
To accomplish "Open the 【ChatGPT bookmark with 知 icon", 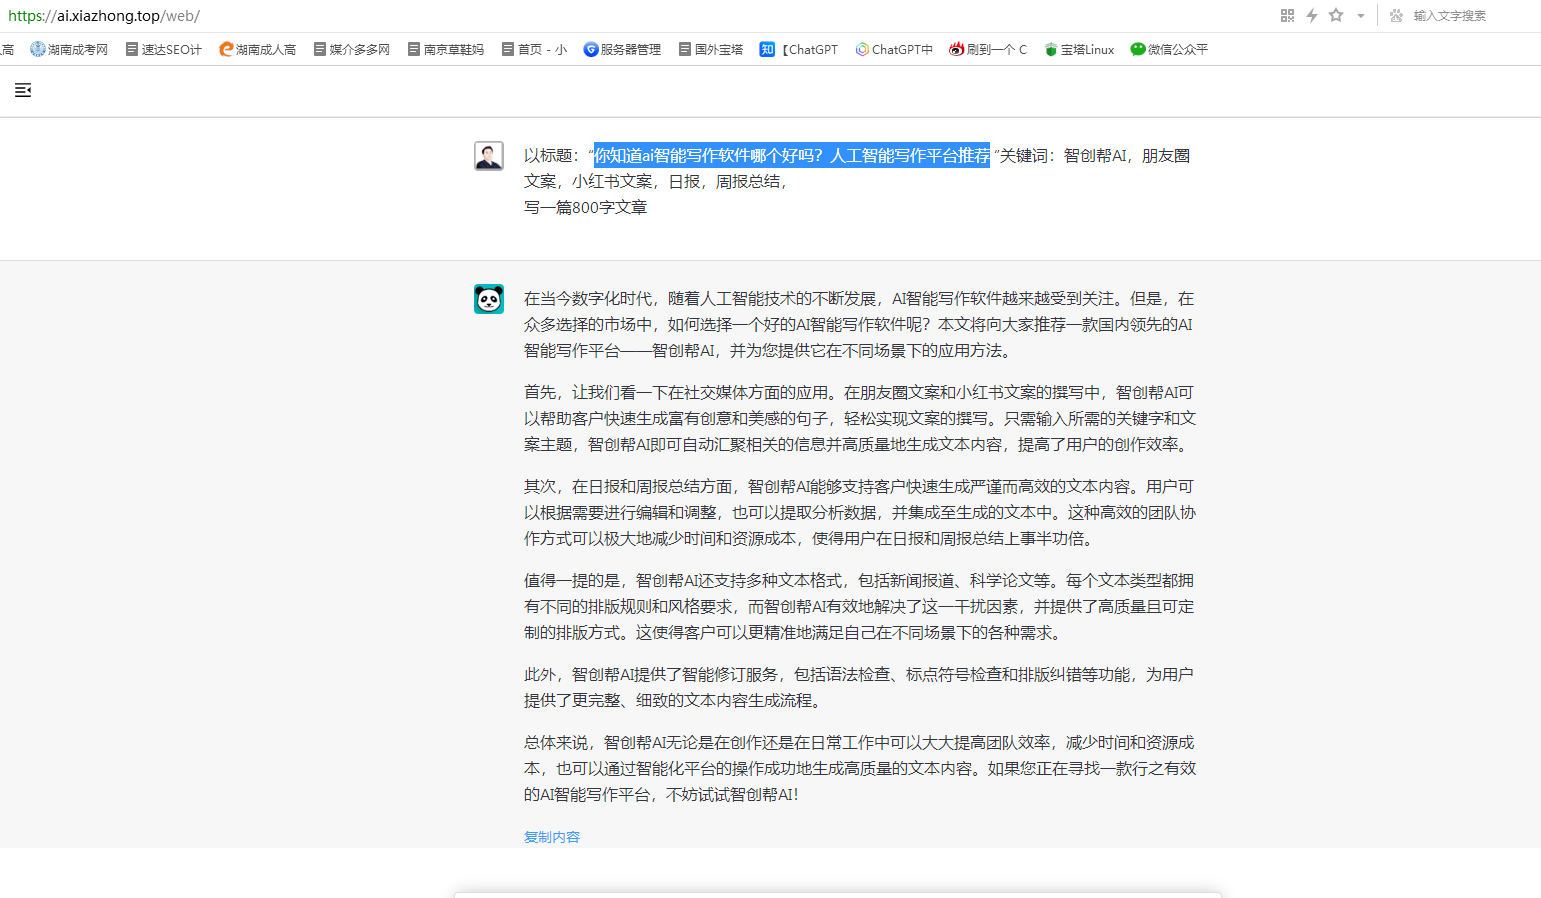I will coord(799,49).
